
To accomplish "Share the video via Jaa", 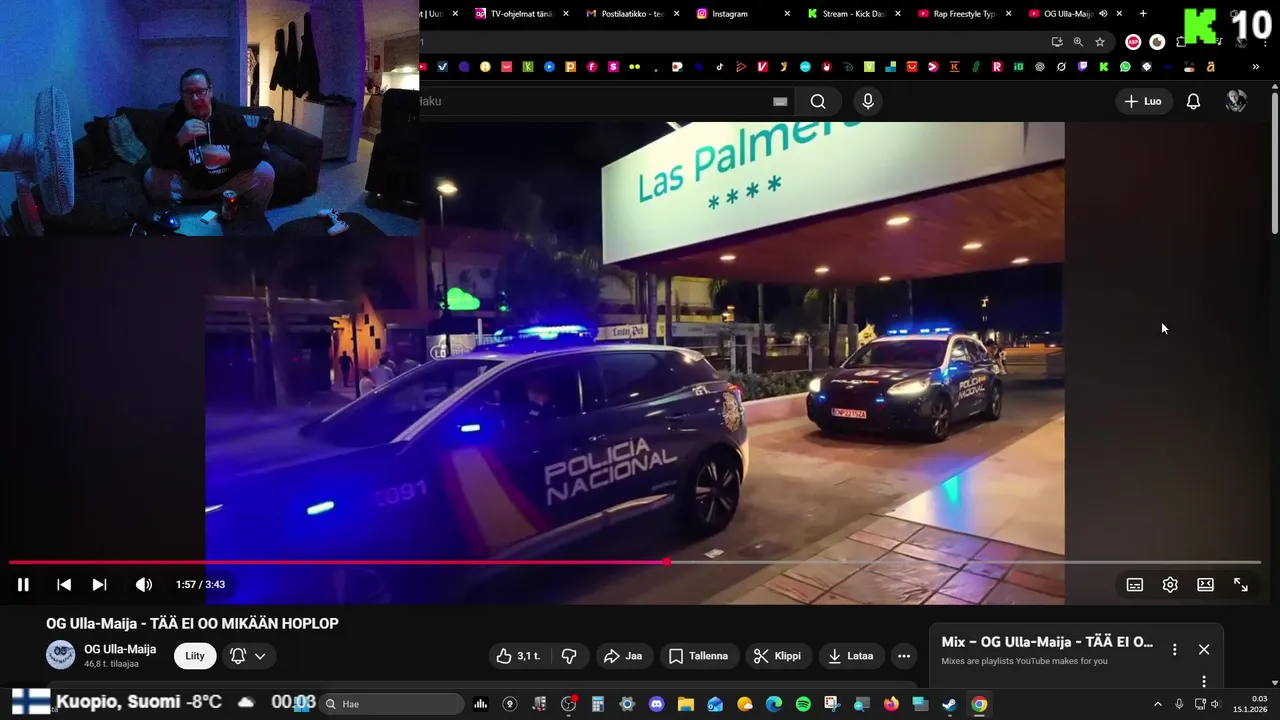I will pyautogui.click(x=623, y=656).
